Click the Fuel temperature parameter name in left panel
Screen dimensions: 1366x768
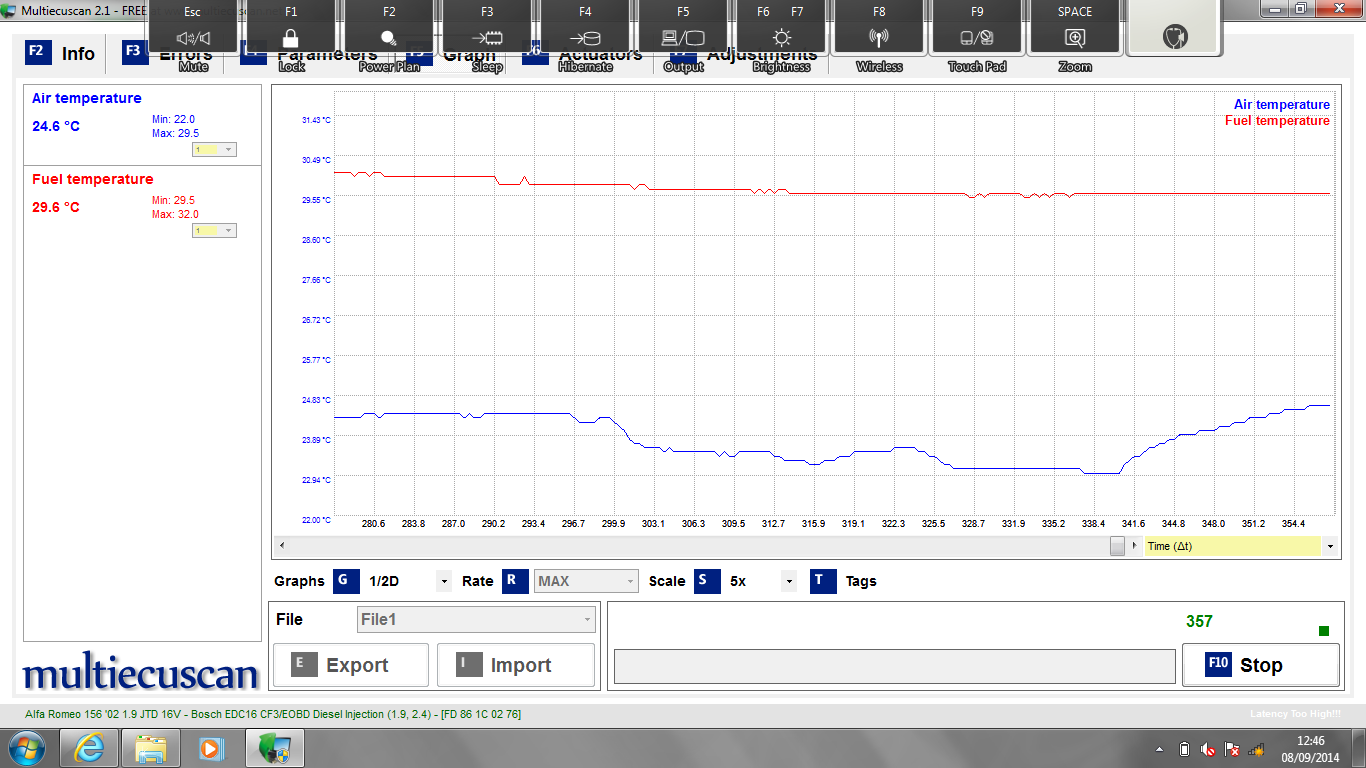(x=93, y=179)
